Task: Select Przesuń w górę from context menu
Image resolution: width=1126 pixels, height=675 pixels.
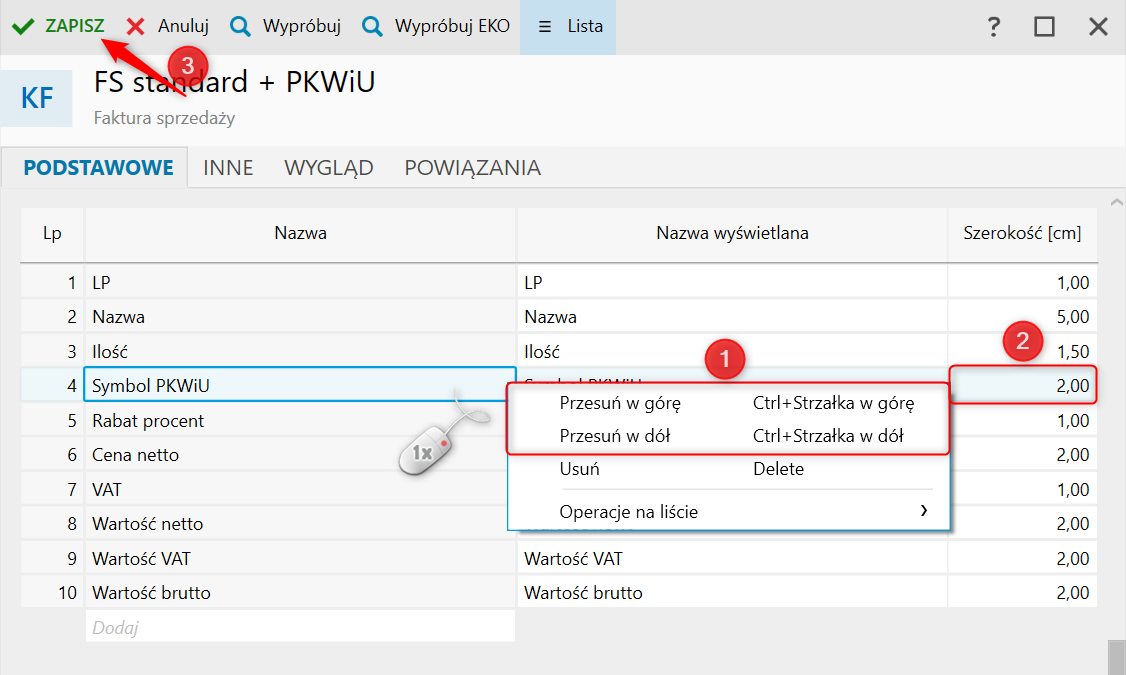Action: tap(620, 404)
